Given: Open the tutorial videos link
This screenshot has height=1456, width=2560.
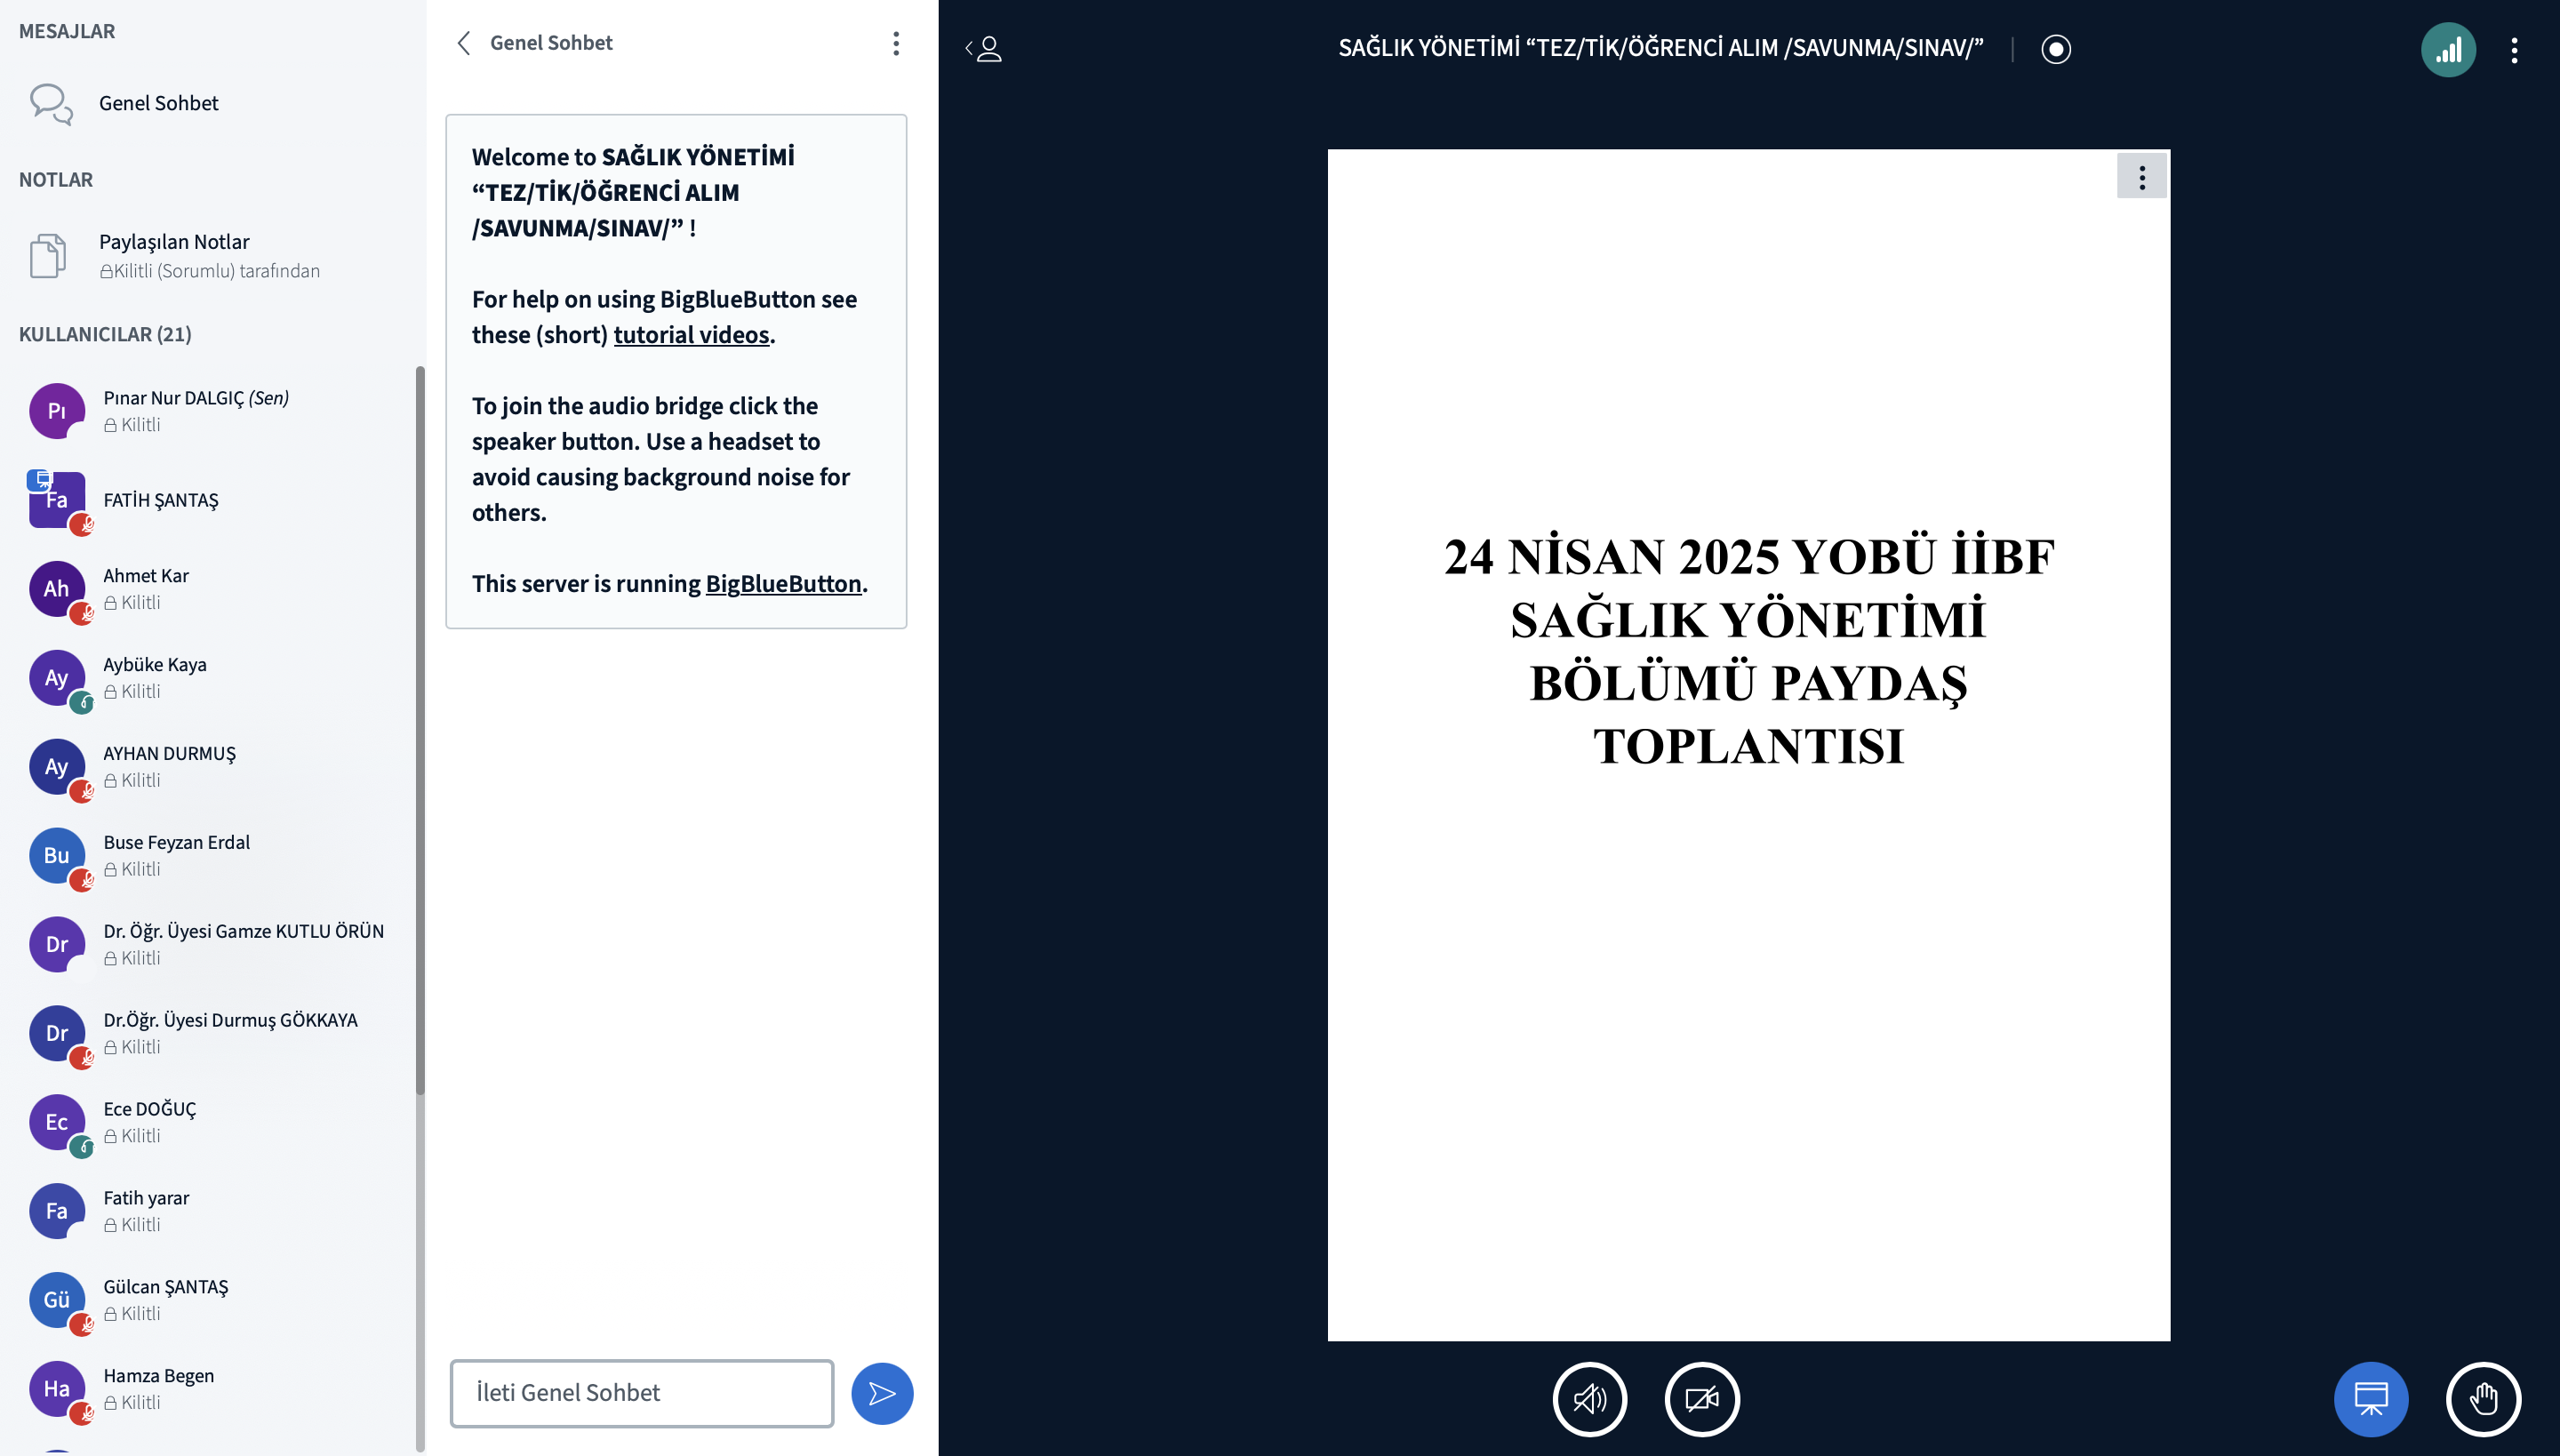Looking at the screenshot, I should [691, 335].
